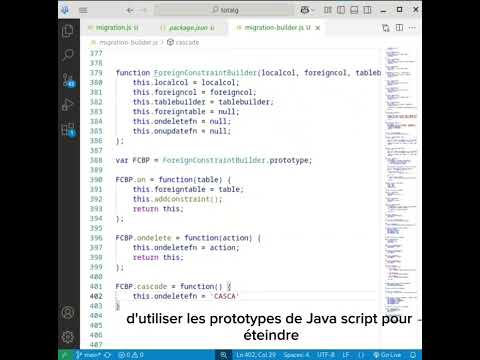Start Go Live server

[387, 355]
